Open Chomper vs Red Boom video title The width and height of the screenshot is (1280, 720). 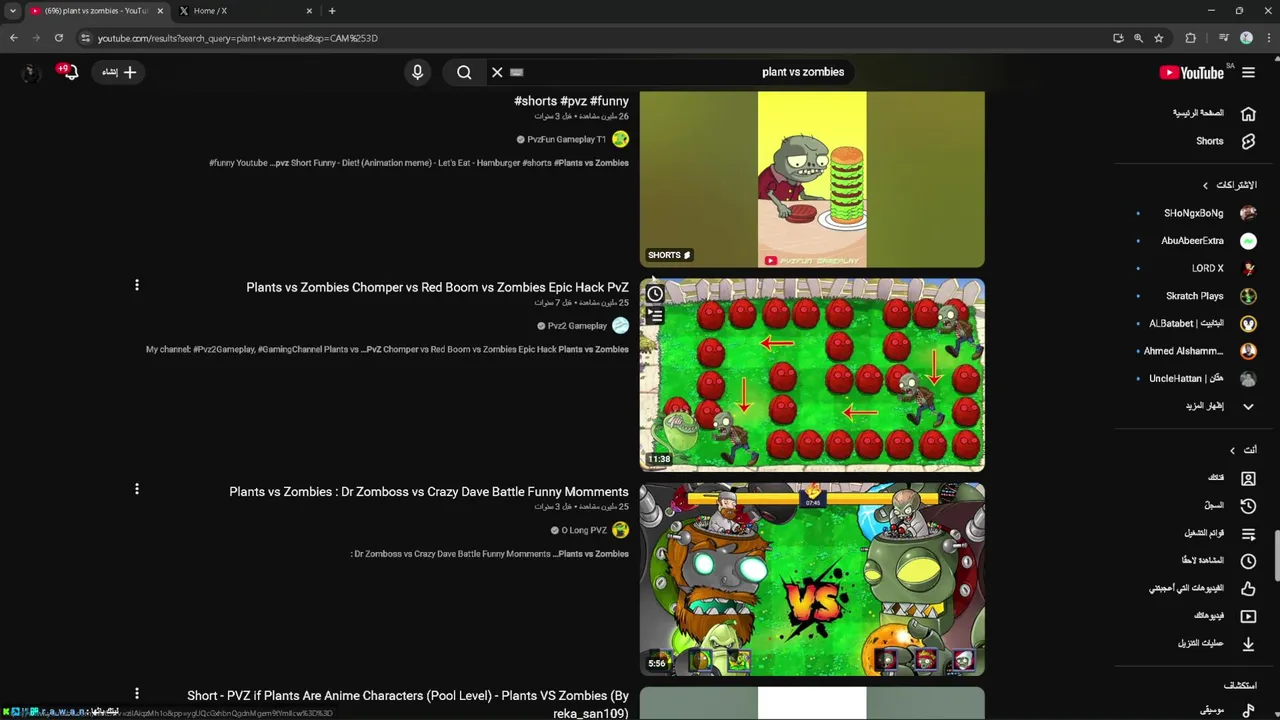coord(437,287)
